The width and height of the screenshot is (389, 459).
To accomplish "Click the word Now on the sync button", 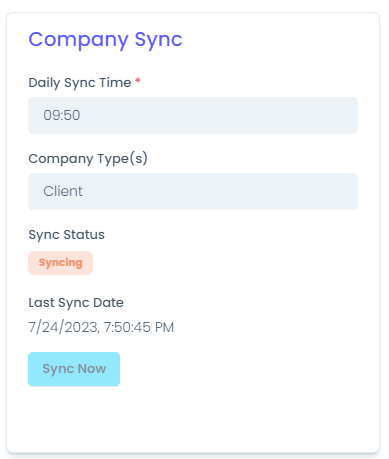I will (92, 369).
